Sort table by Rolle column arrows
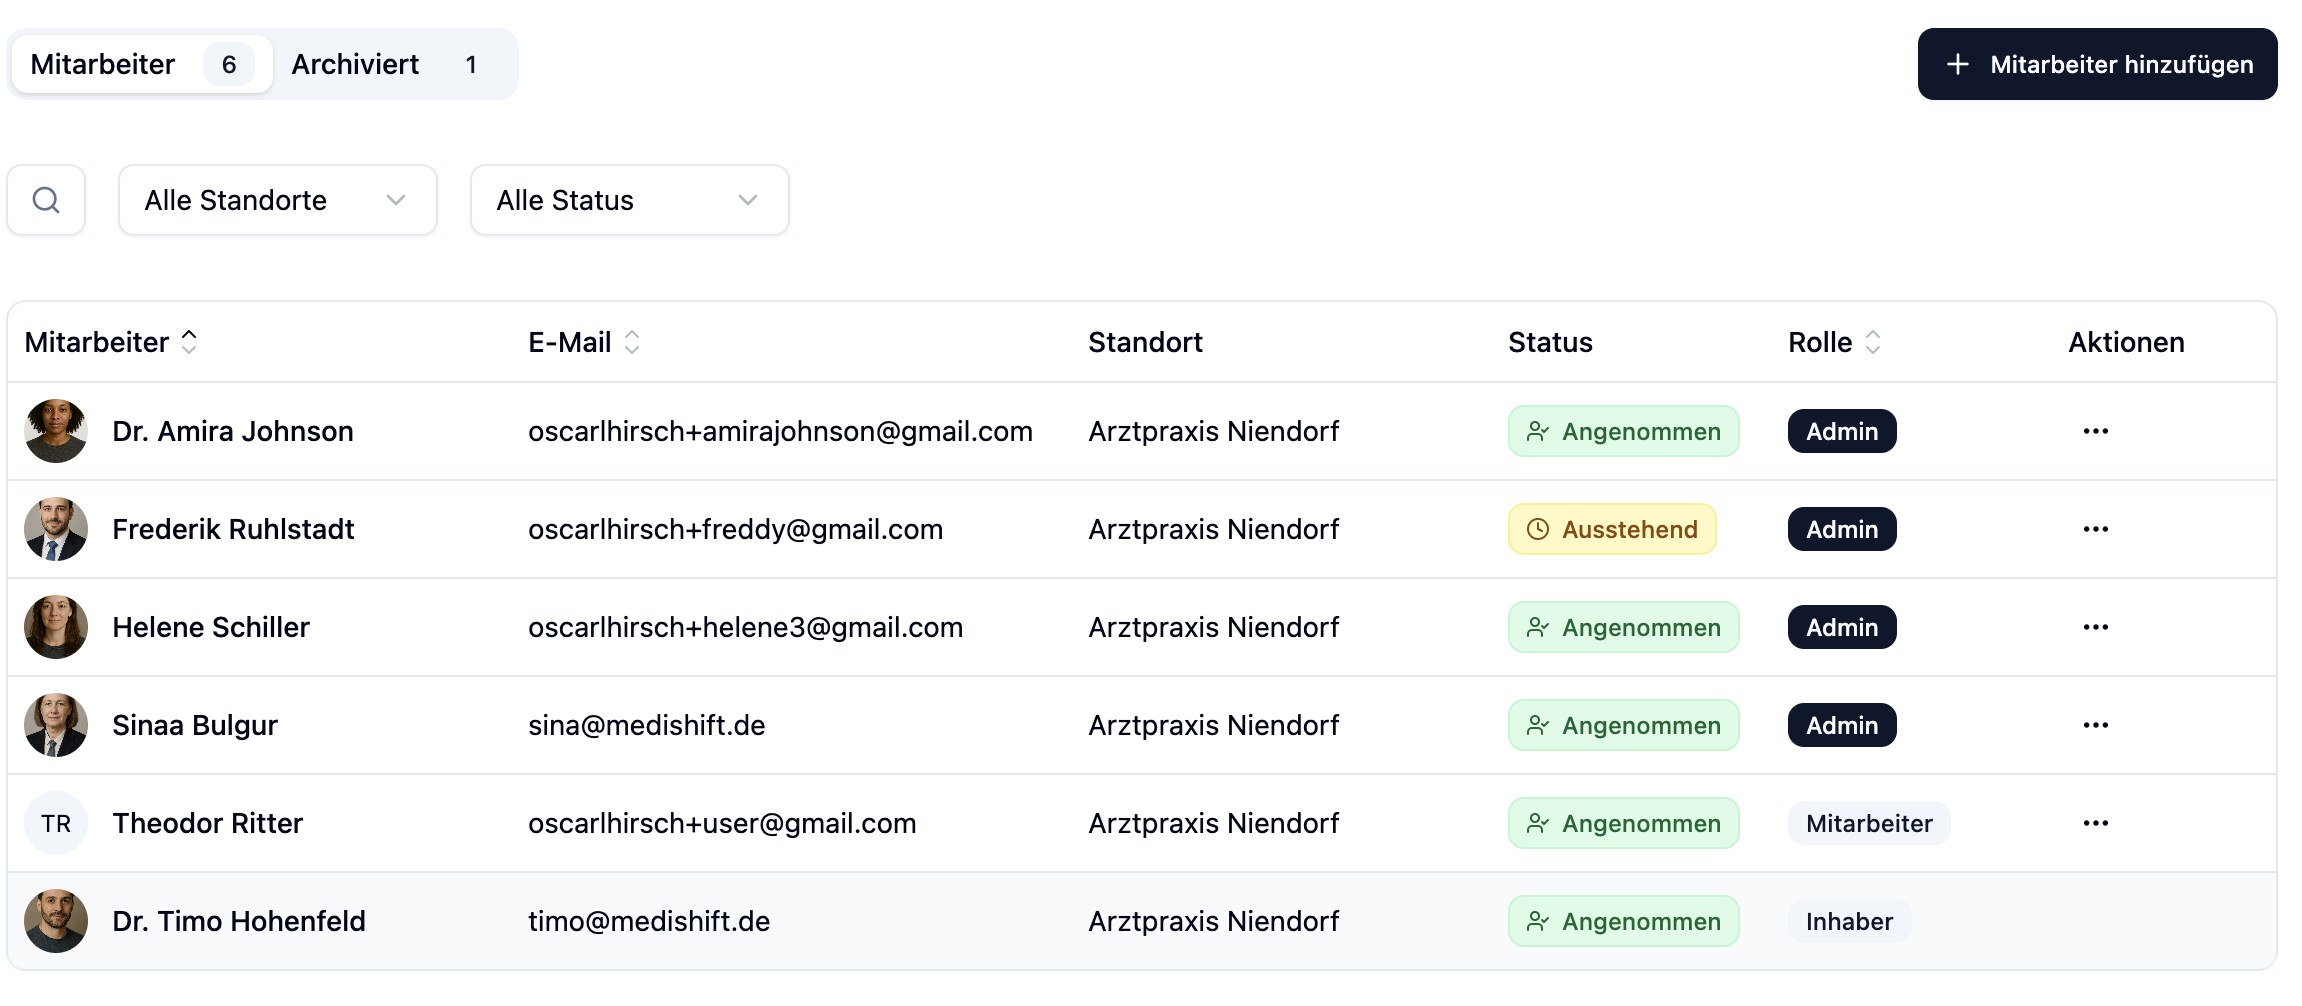Screen dimensions: 2302x1006 (x=1873, y=342)
